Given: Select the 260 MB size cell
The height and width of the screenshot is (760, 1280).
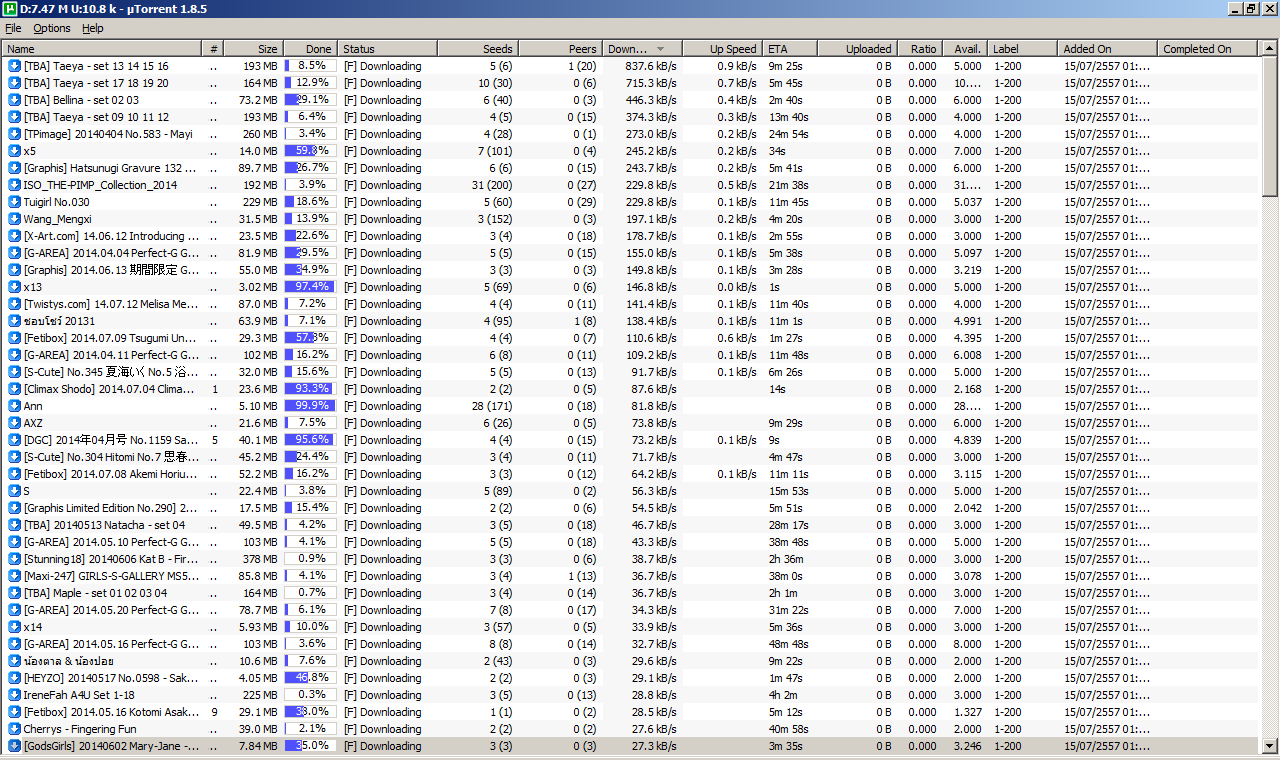Looking at the screenshot, I should click(260, 134).
